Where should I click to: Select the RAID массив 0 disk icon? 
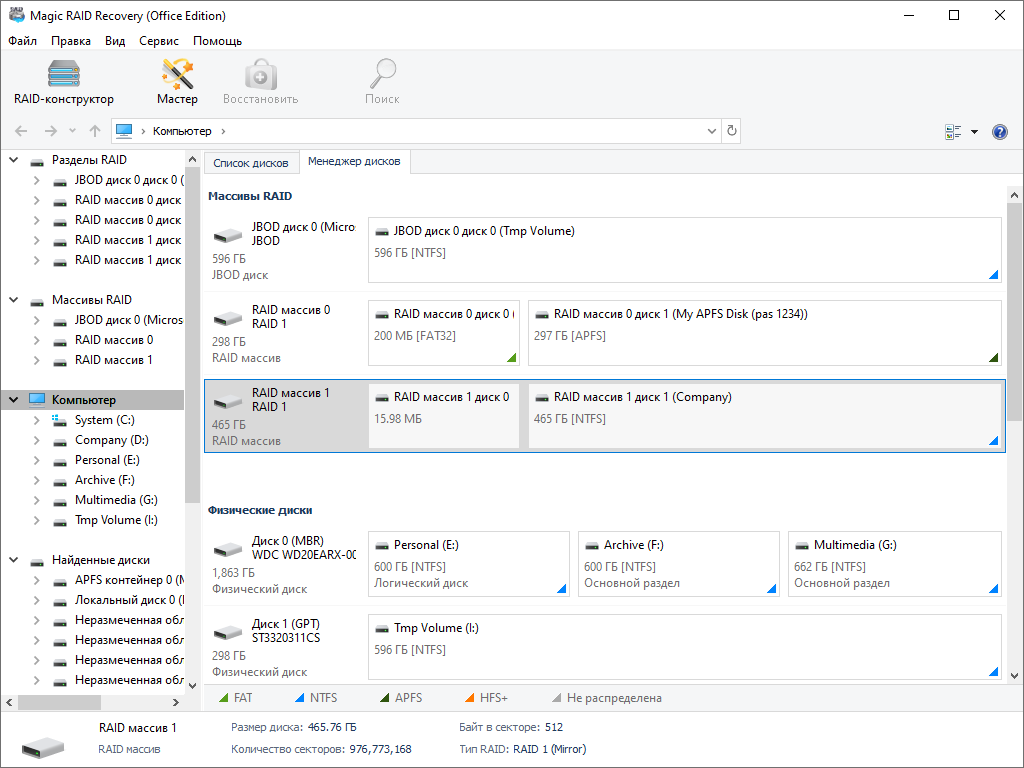click(x=229, y=320)
